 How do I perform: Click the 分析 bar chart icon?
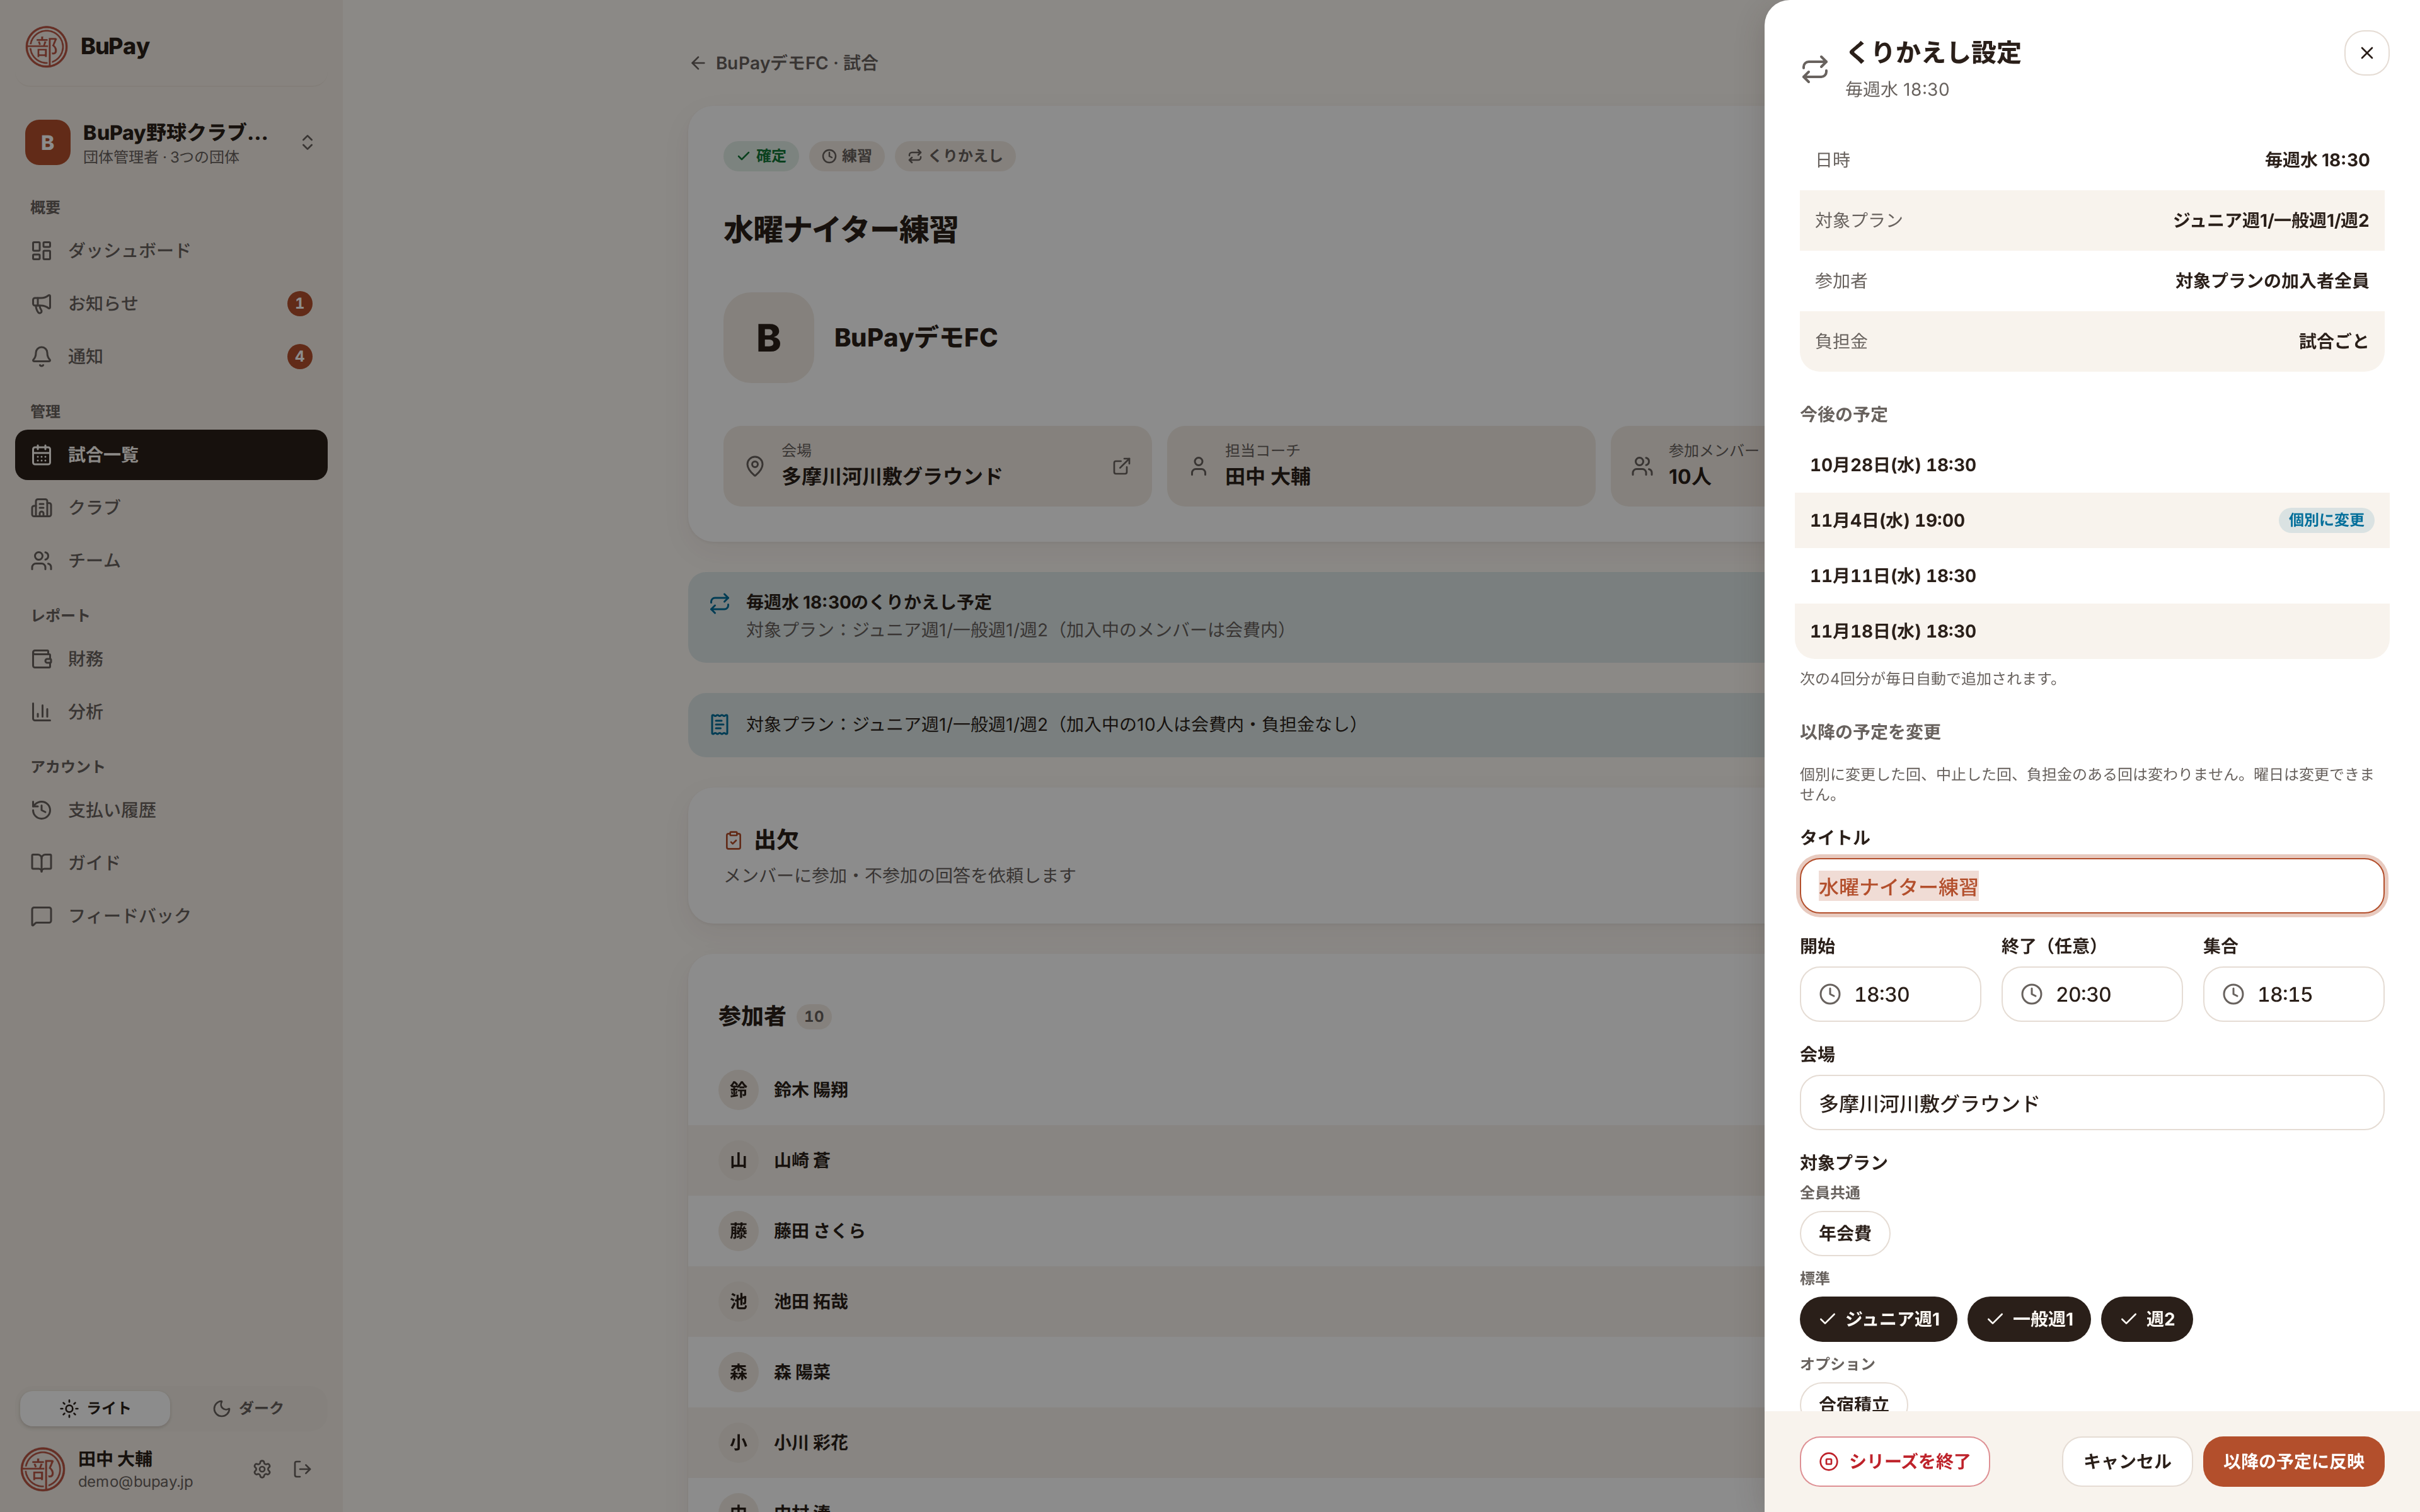[x=41, y=712]
